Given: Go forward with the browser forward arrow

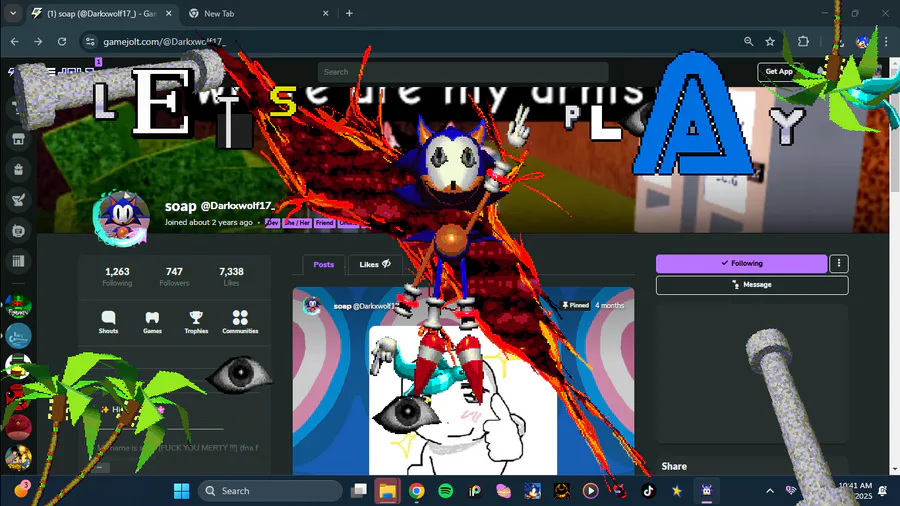Looking at the screenshot, I should tap(38, 41).
